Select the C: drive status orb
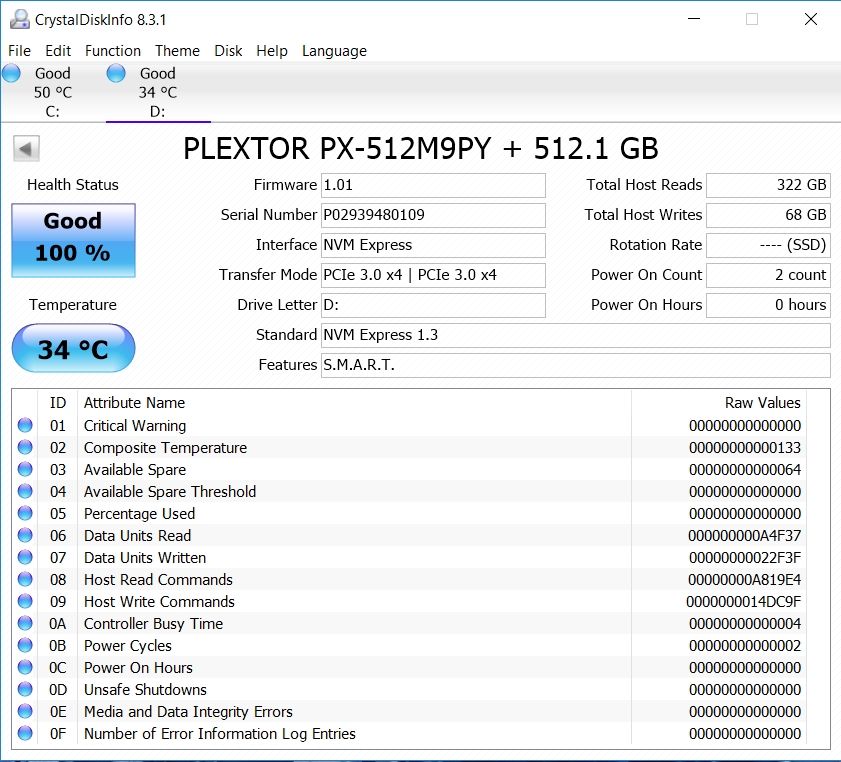Image resolution: width=841 pixels, height=762 pixels. pyautogui.click(x=12, y=73)
